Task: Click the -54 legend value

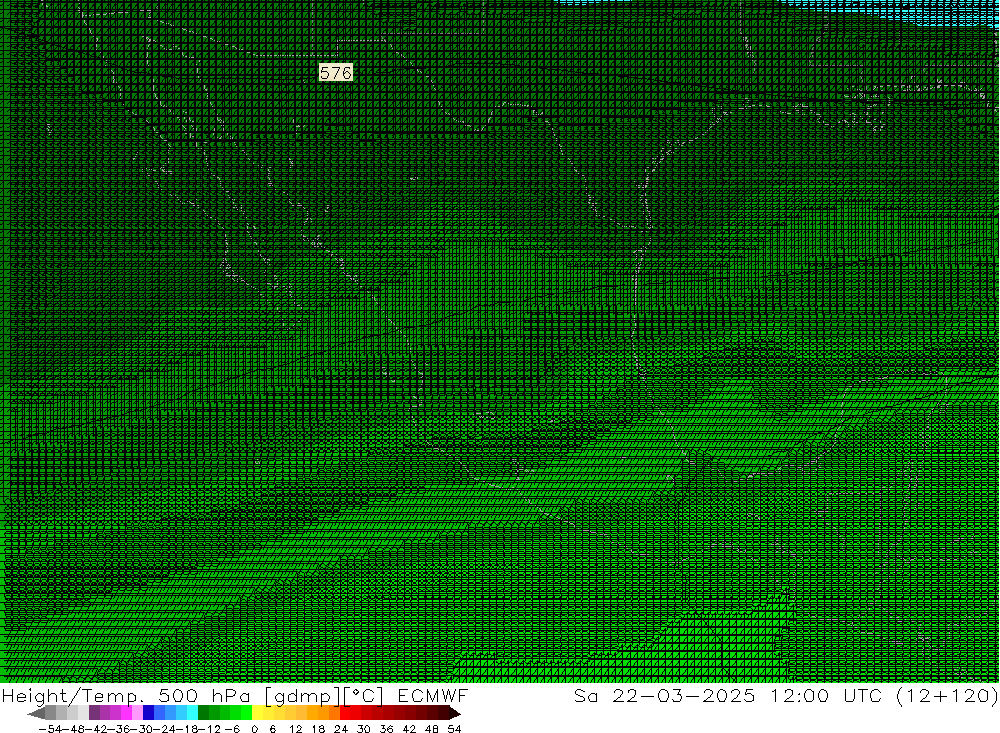Action: click(x=50, y=729)
